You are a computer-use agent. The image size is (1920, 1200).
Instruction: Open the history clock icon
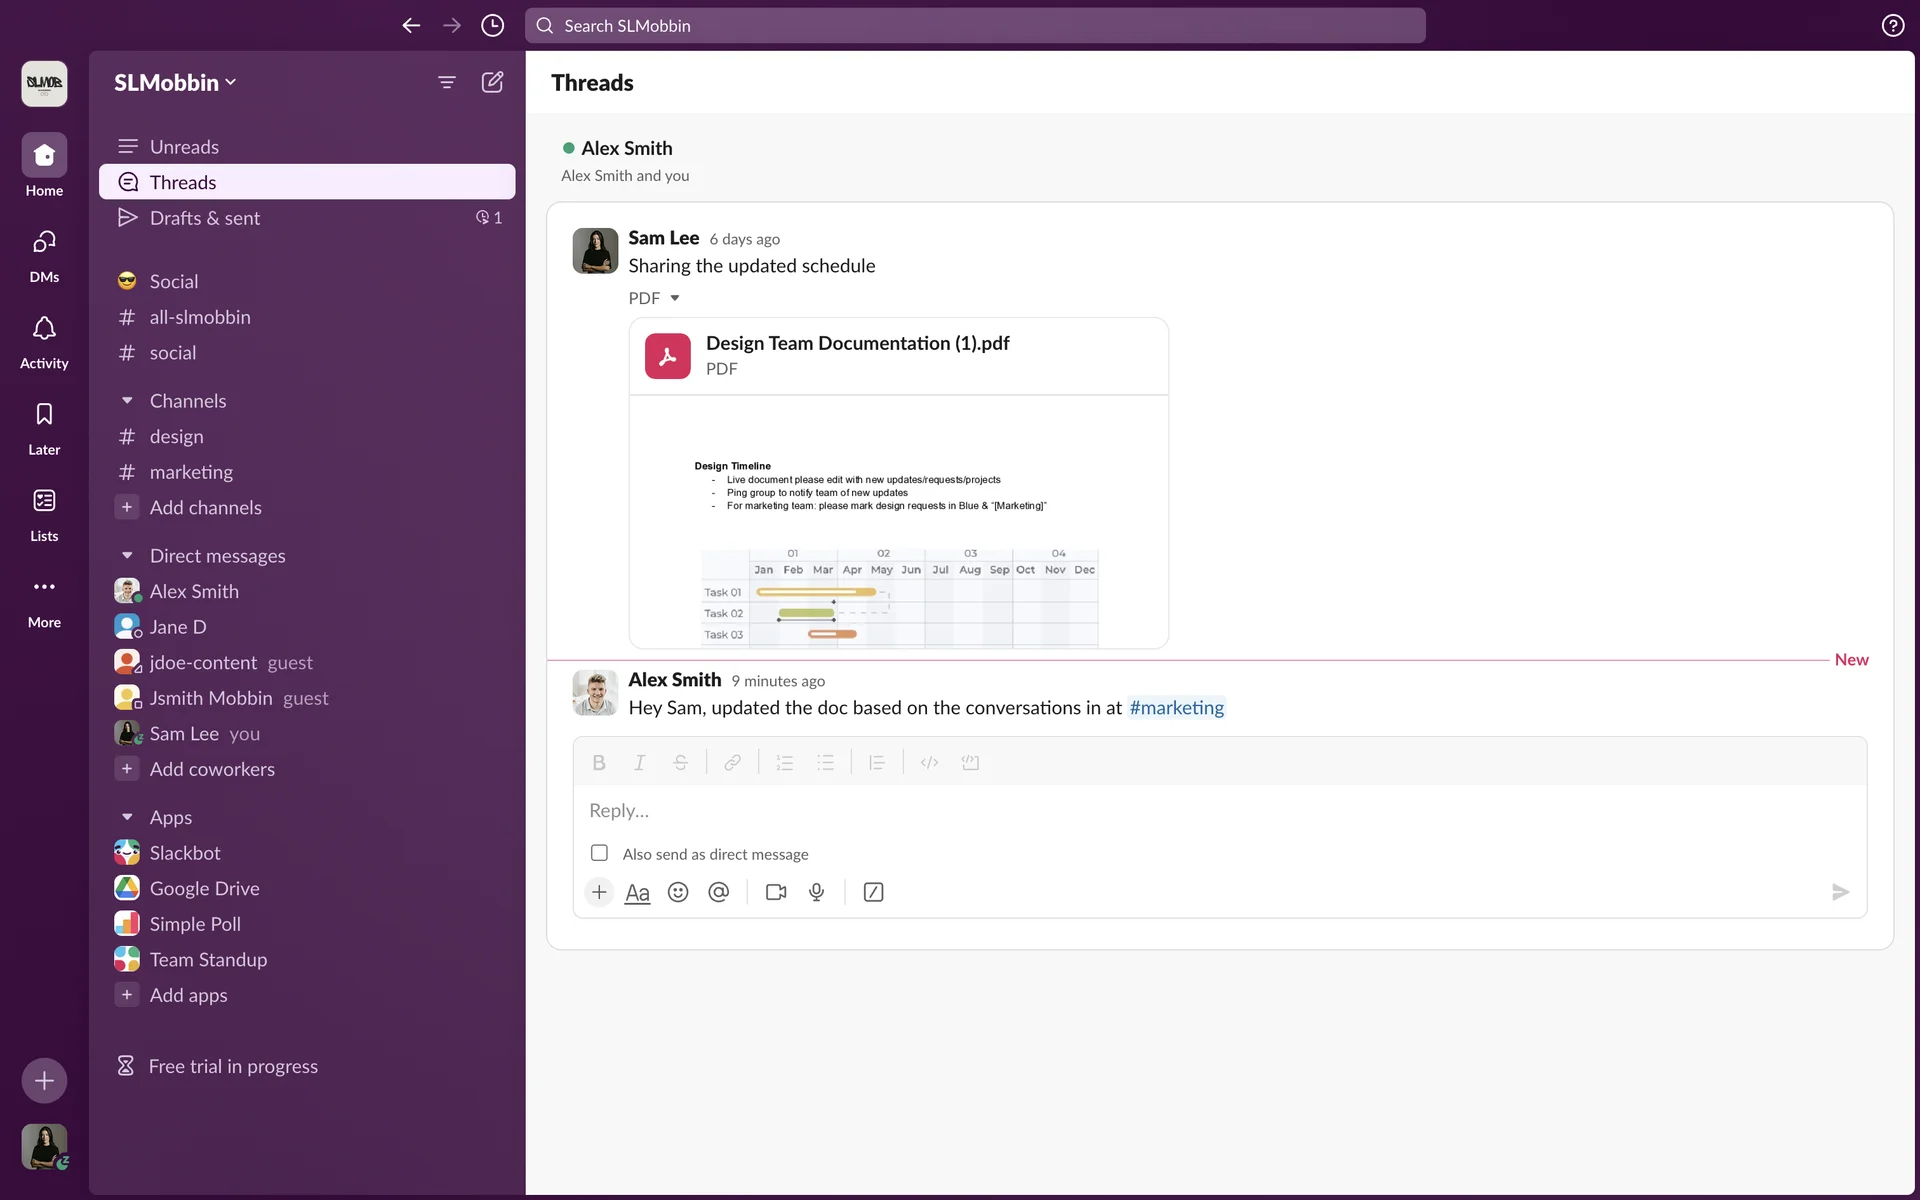(x=492, y=26)
